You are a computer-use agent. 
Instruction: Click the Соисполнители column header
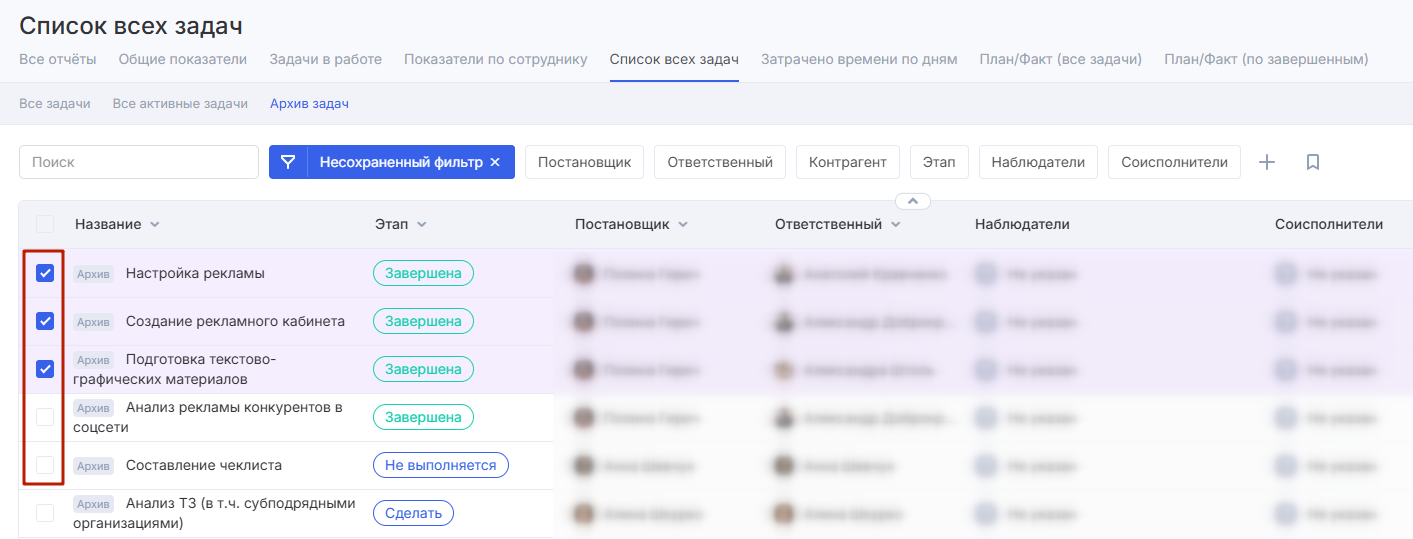coord(1329,224)
